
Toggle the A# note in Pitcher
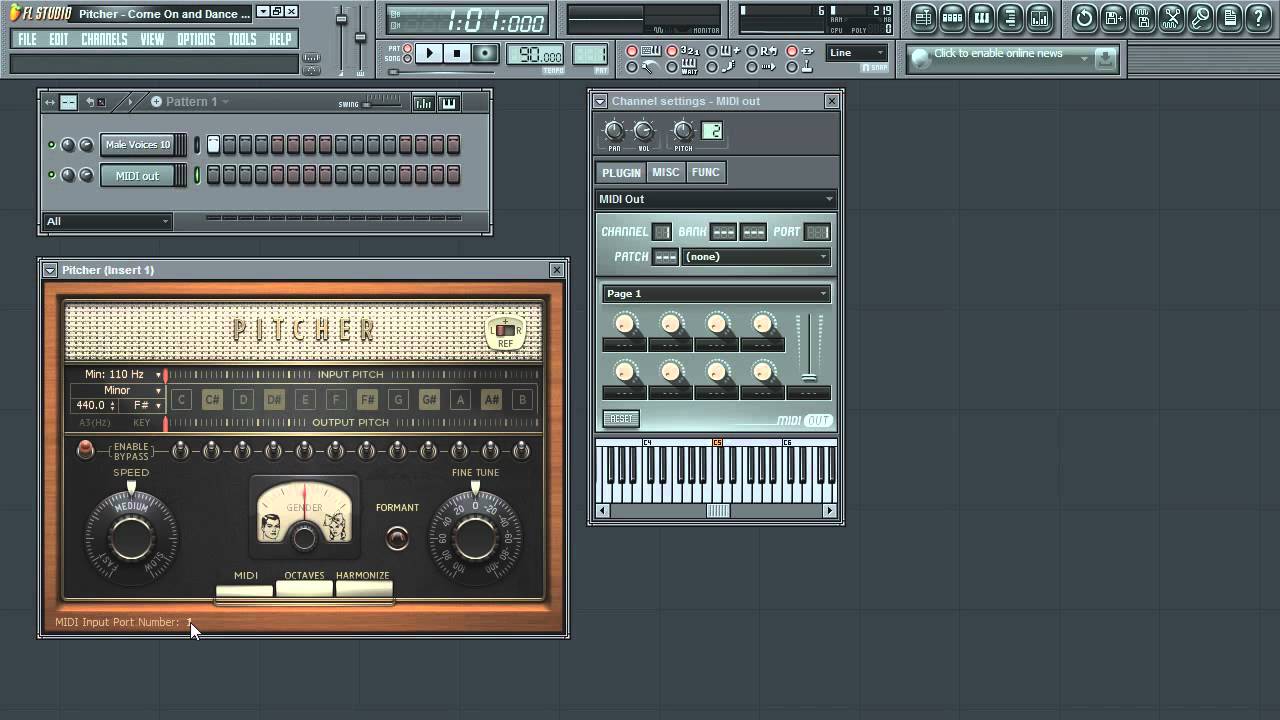(491, 400)
